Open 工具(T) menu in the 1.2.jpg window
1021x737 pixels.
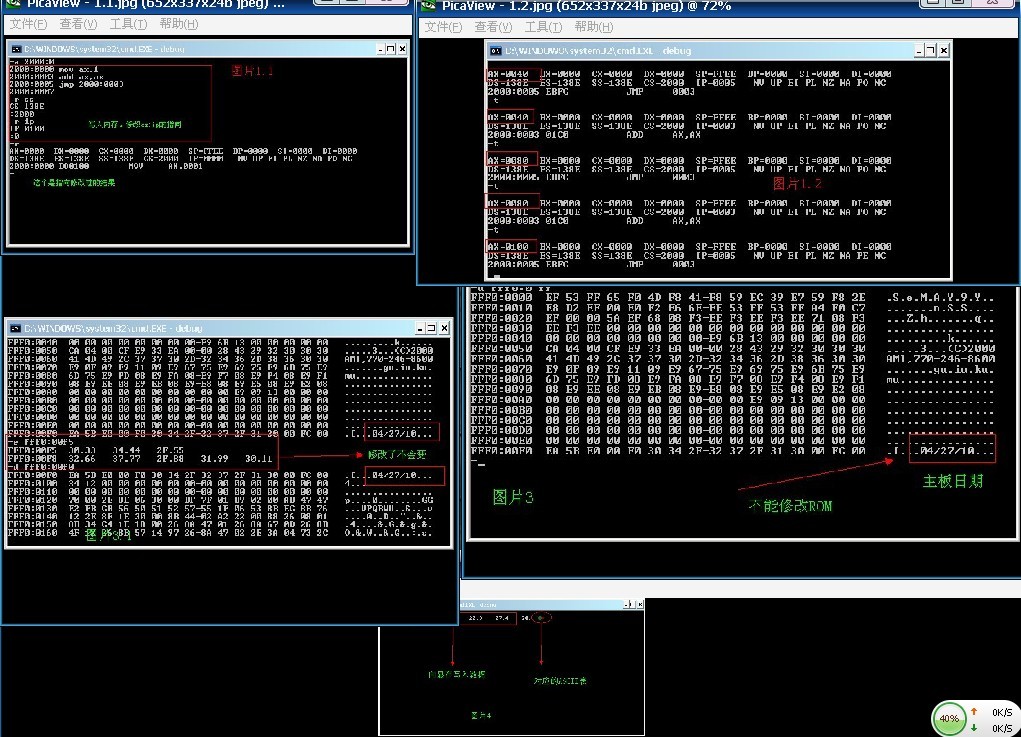pyautogui.click(x=544, y=27)
